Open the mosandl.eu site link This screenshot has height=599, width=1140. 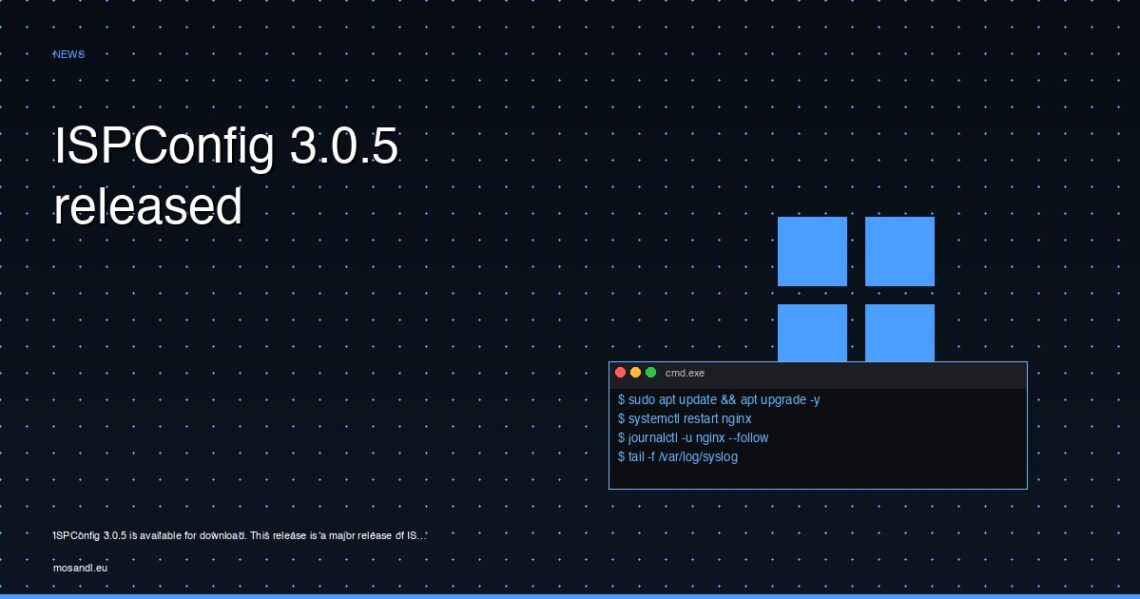click(80, 568)
